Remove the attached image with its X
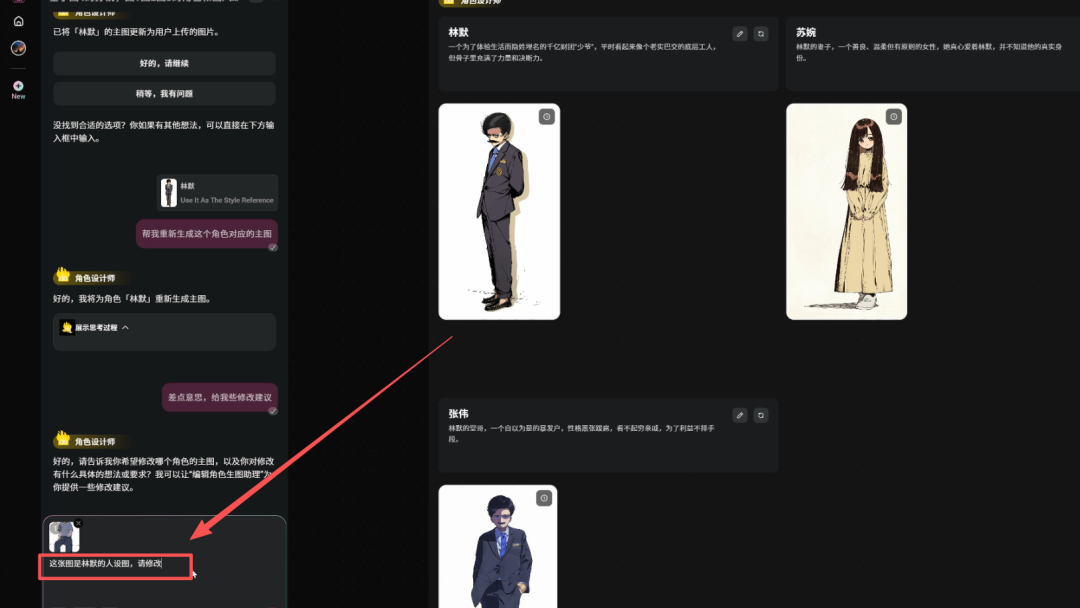Image resolution: width=1080 pixels, height=608 pixels. coord(80,522)
